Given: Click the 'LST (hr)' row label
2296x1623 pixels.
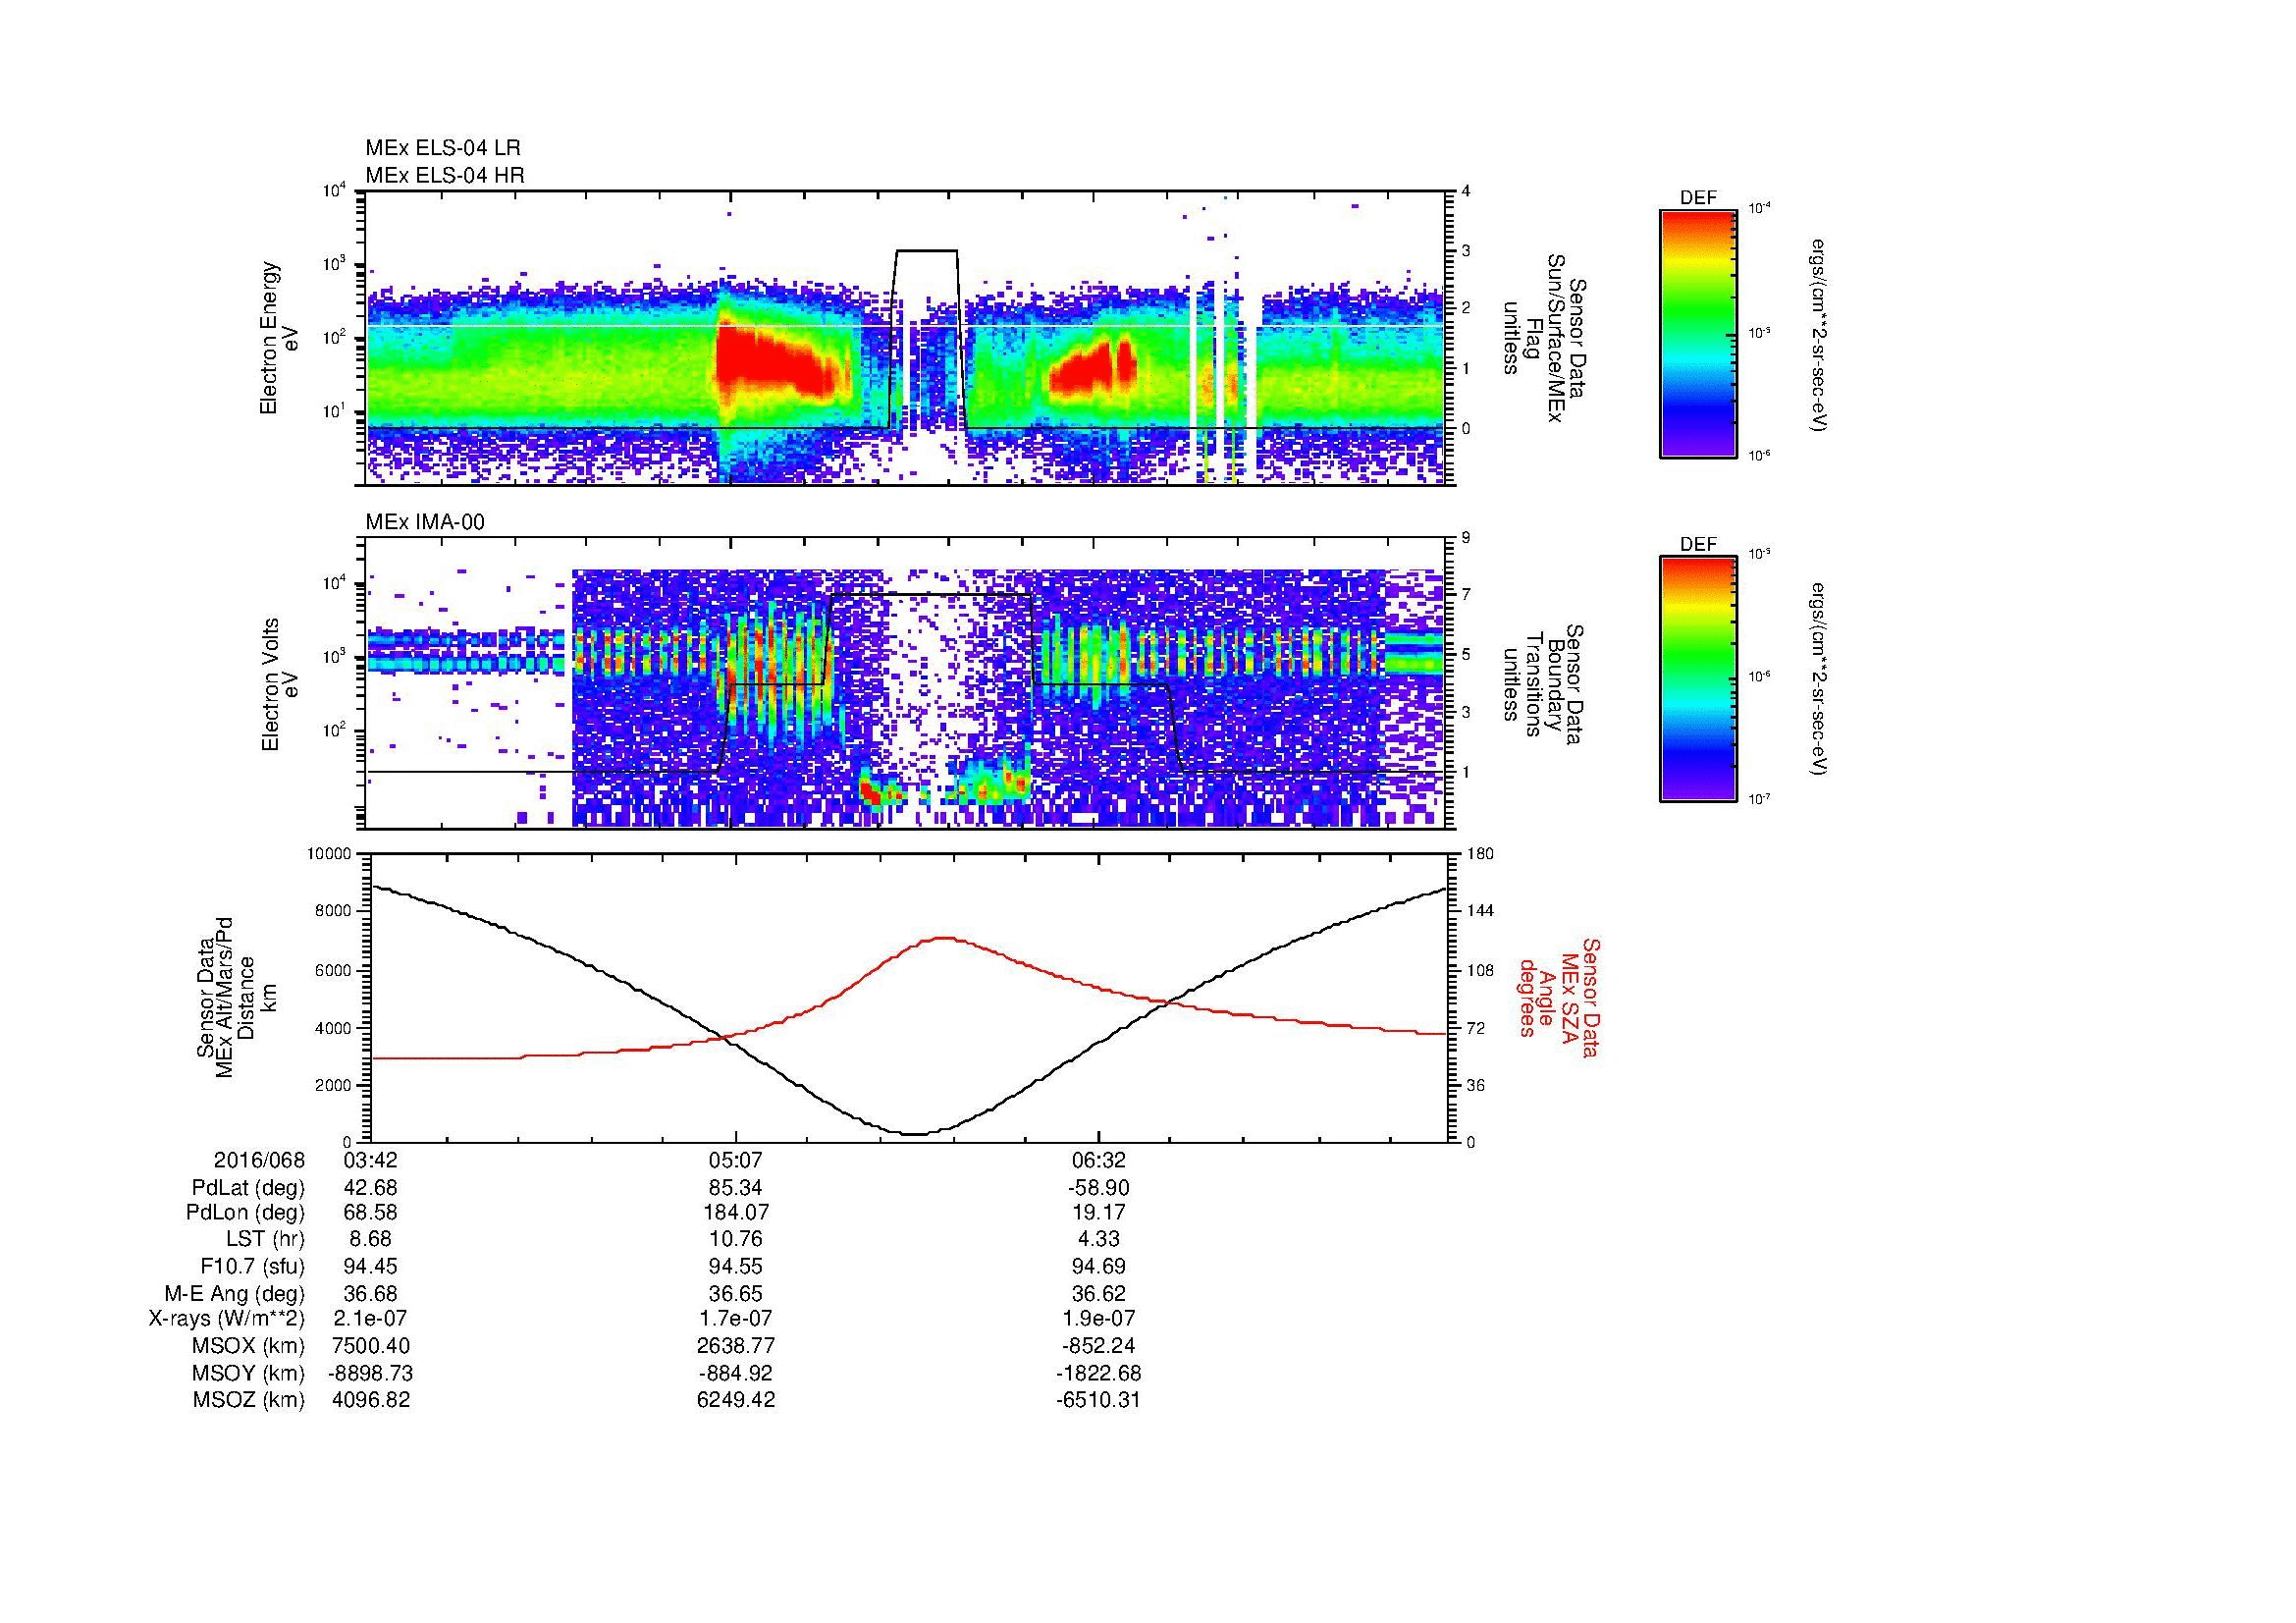Looking at the screenshot, I should pyautogui.click(x=264, y=1239).
